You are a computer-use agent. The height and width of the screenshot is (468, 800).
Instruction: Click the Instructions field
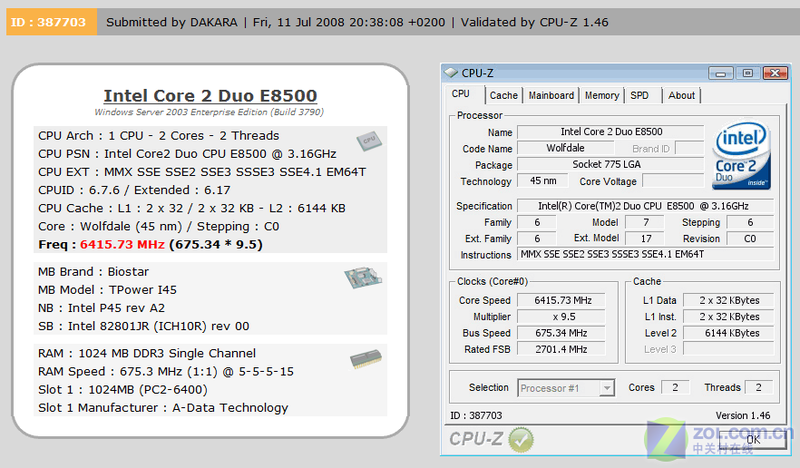coord(645,255)
